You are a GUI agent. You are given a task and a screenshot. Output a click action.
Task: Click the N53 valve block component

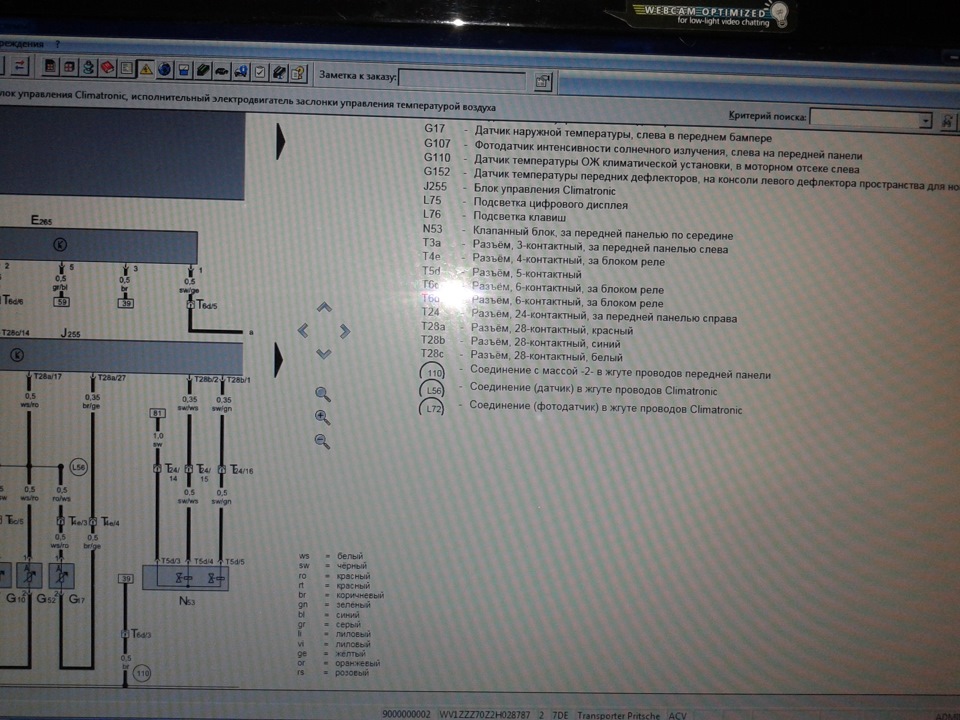point(186,578)
